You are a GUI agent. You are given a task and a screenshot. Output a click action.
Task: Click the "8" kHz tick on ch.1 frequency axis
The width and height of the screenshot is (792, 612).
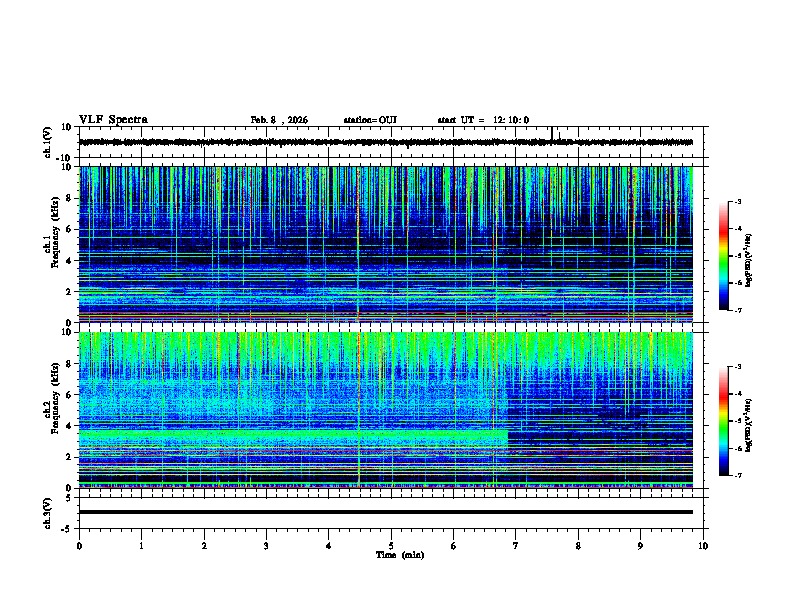pos(70,198)
